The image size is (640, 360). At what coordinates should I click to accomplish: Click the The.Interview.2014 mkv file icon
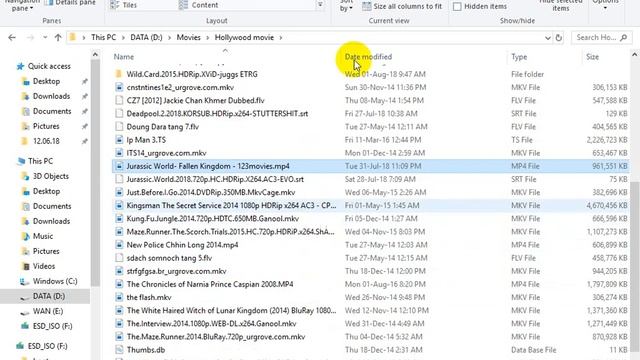(119, 324)
